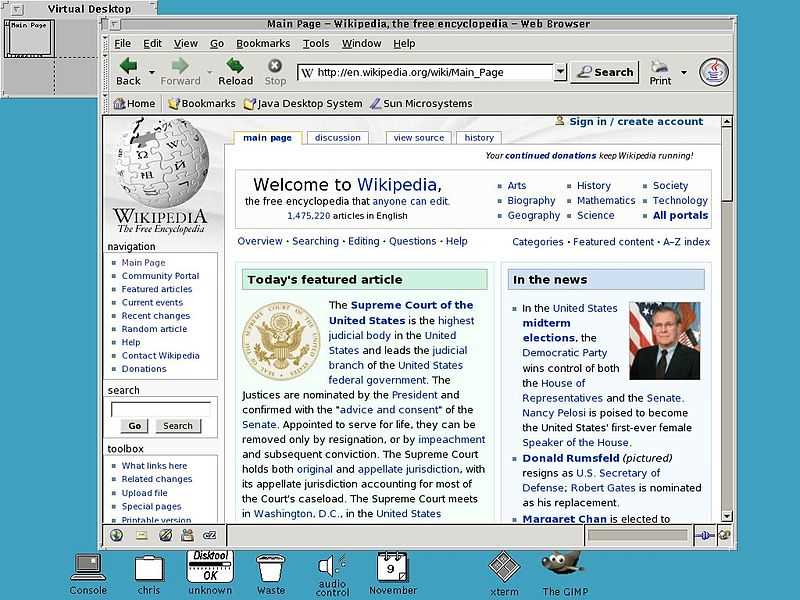Open the xterm dock icon
The width and height of the screenshot is (800, 600).
coord(504,573)
